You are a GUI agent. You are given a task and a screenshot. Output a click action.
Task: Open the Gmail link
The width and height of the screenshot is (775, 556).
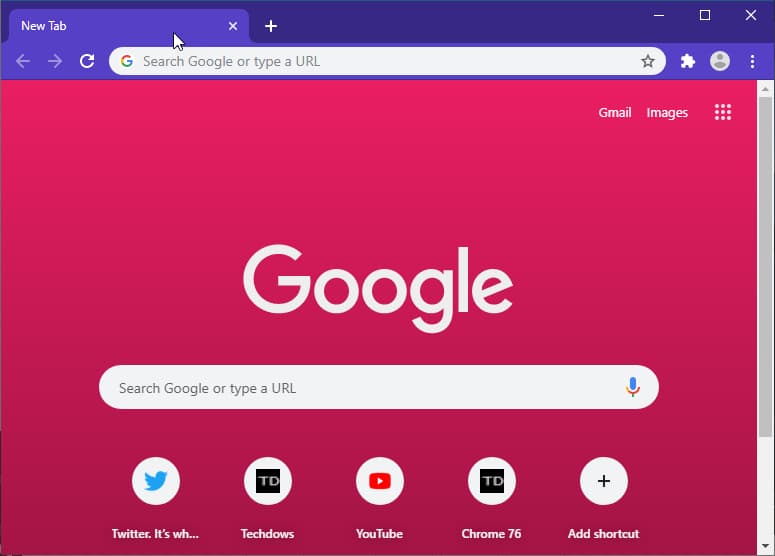(615, 113)
